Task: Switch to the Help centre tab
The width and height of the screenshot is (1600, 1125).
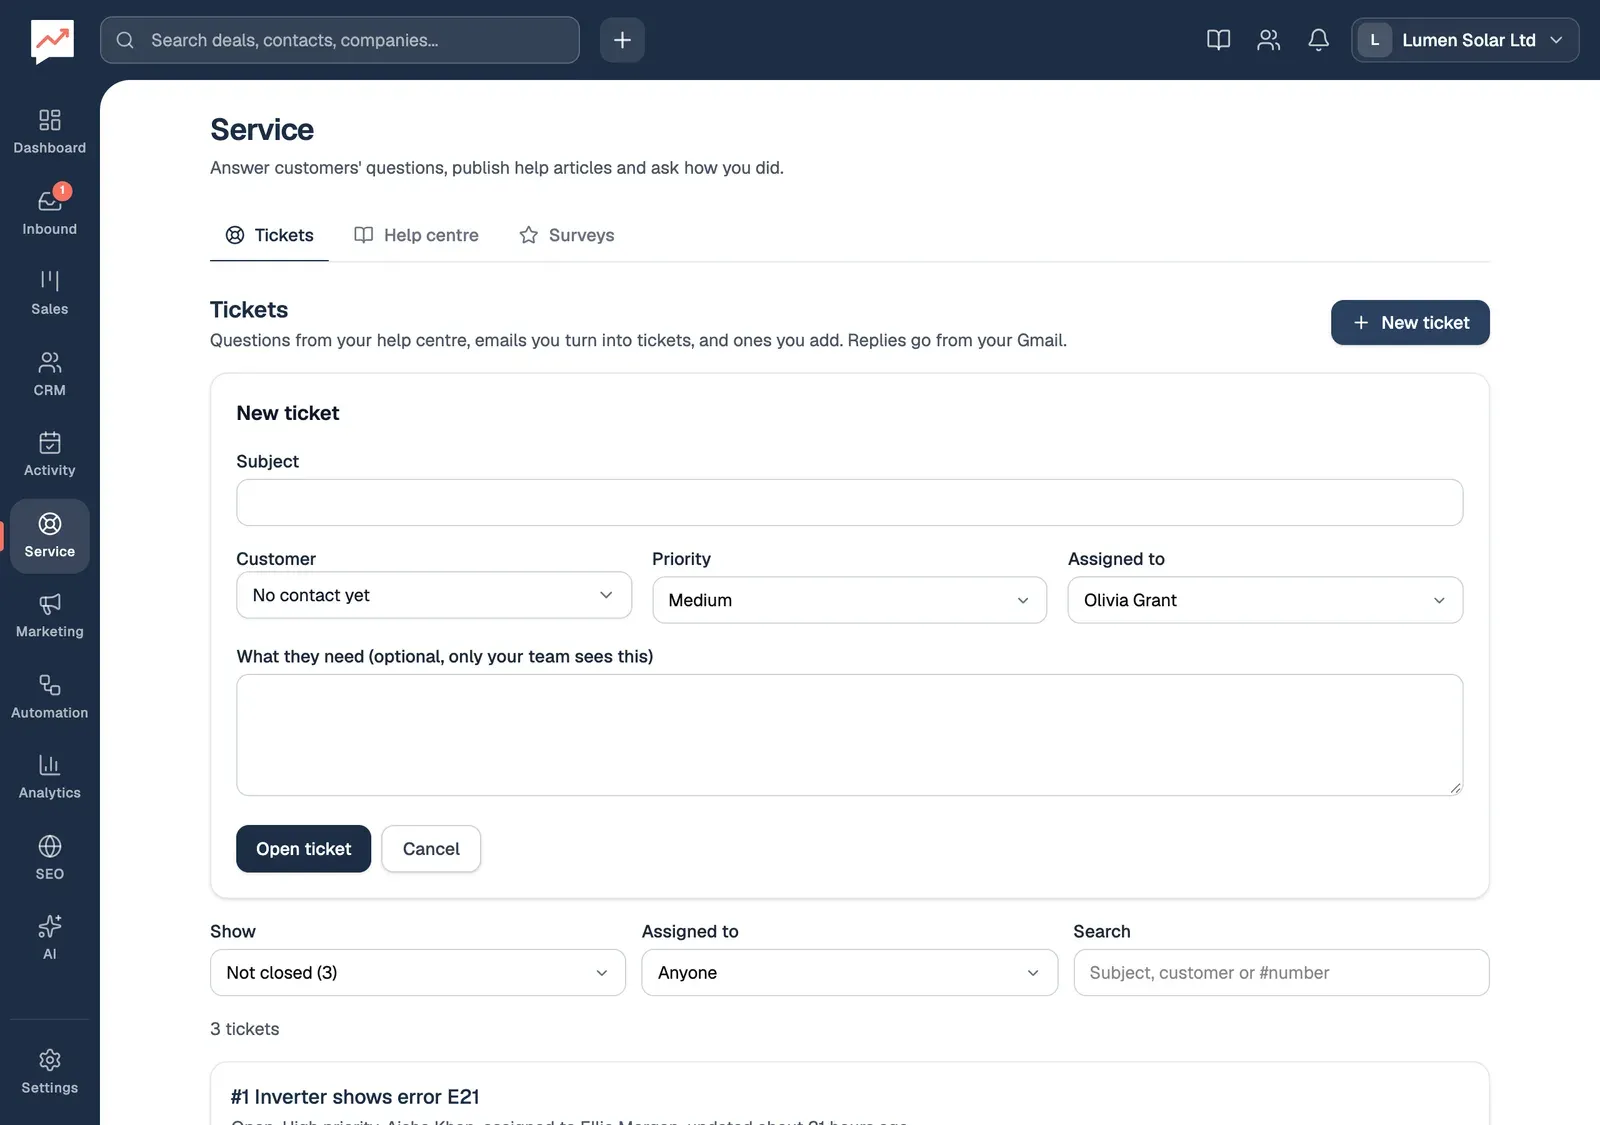Action: pos(416,235)
